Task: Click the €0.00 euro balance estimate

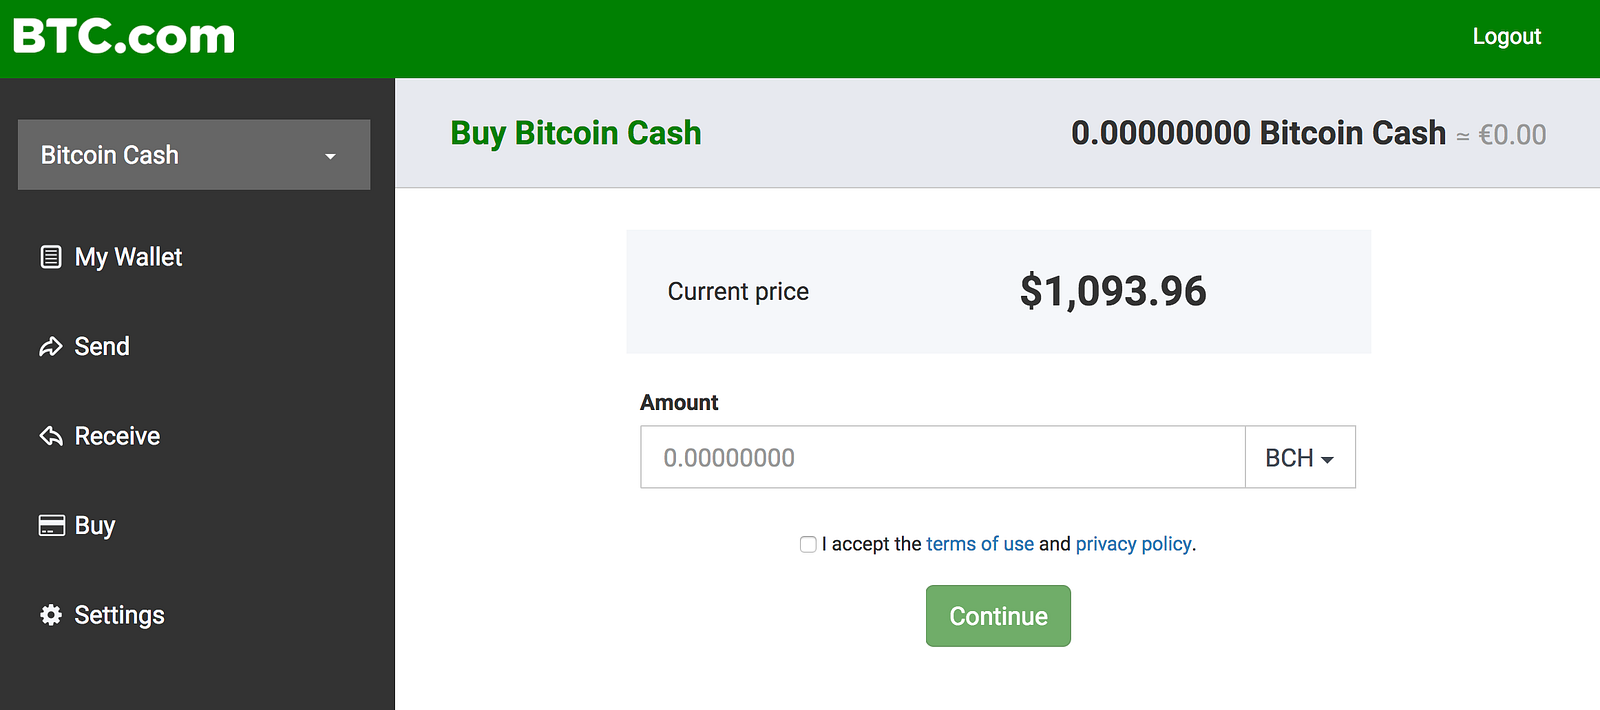Action: pos(1512,135)
